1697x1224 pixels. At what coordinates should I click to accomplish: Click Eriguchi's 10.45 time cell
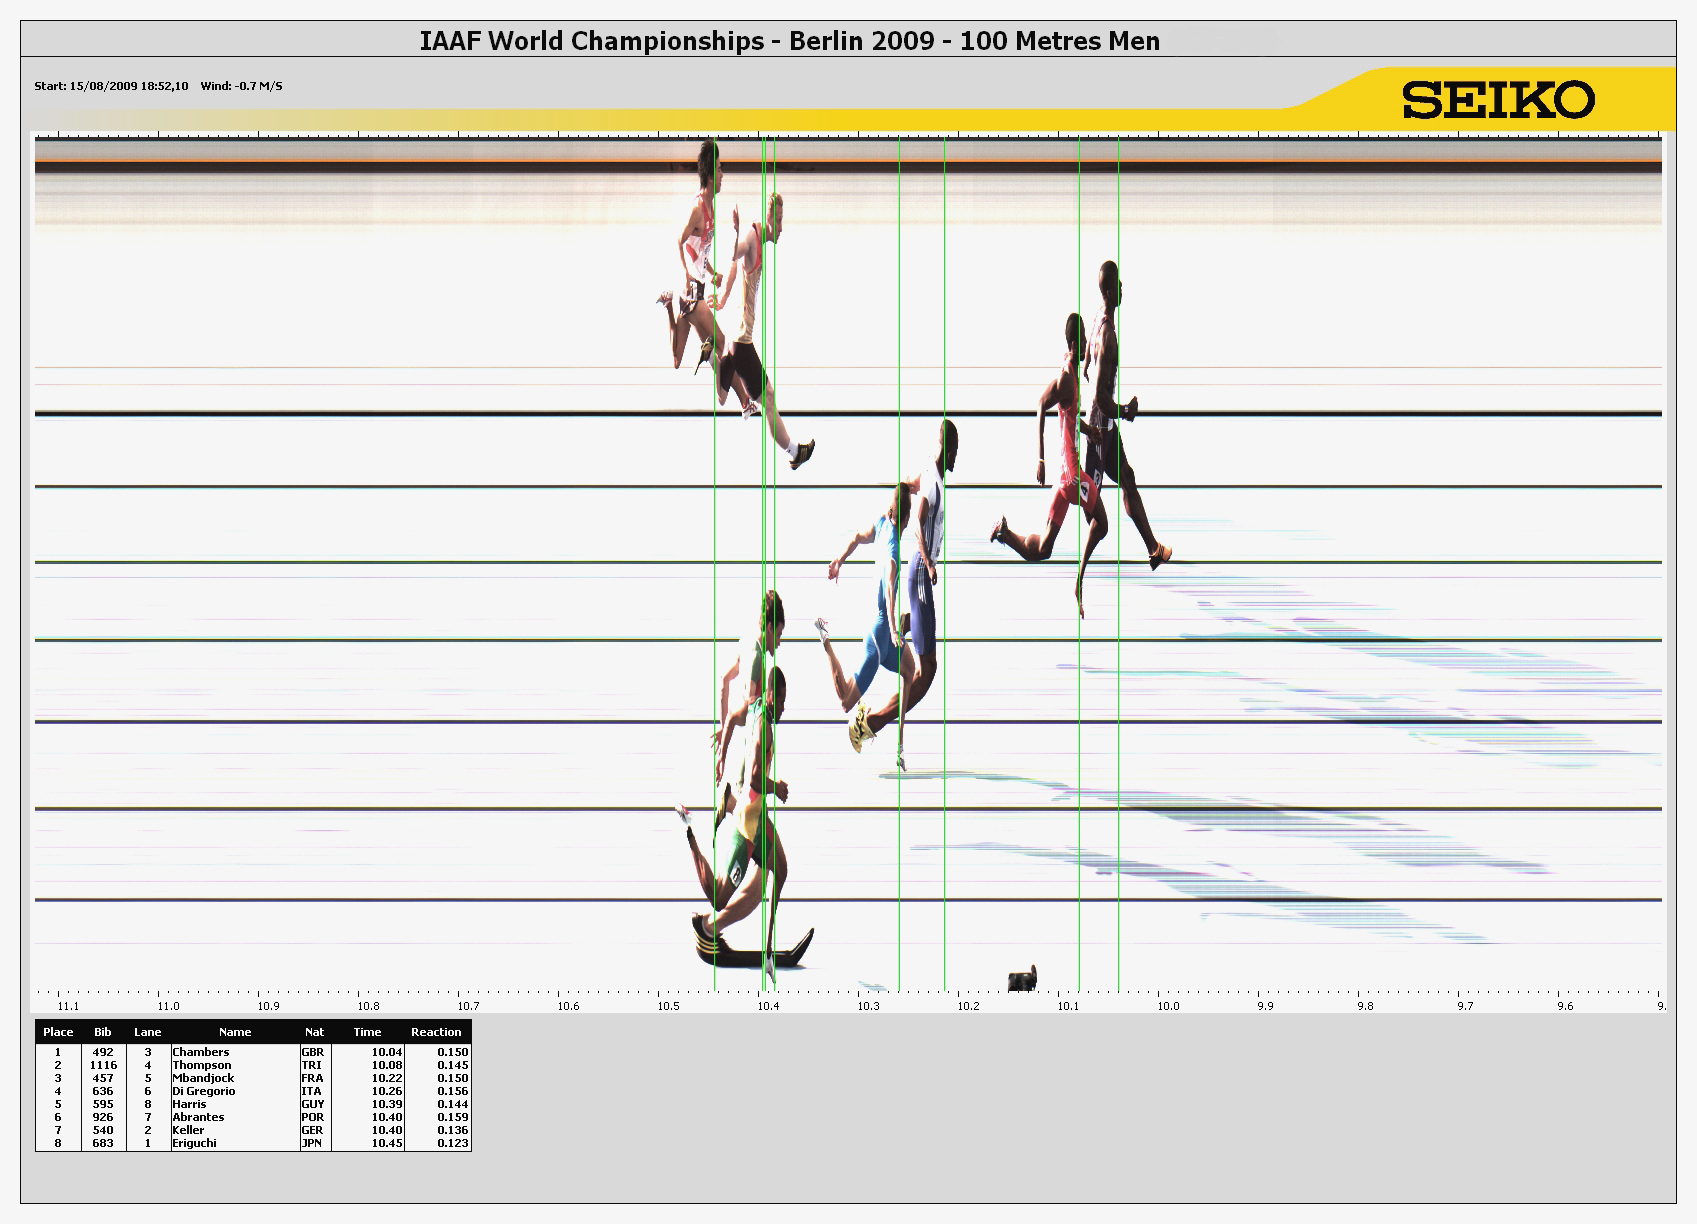[x=386, y=1143]
